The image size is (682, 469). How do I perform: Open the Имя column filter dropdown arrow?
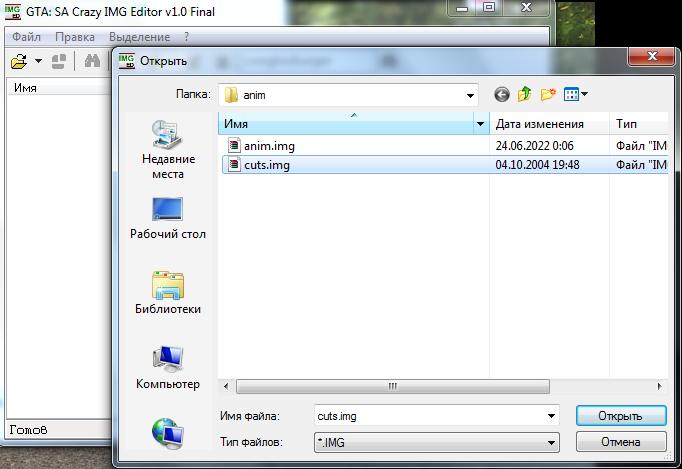pyautogui.click(x=481, y=124)
